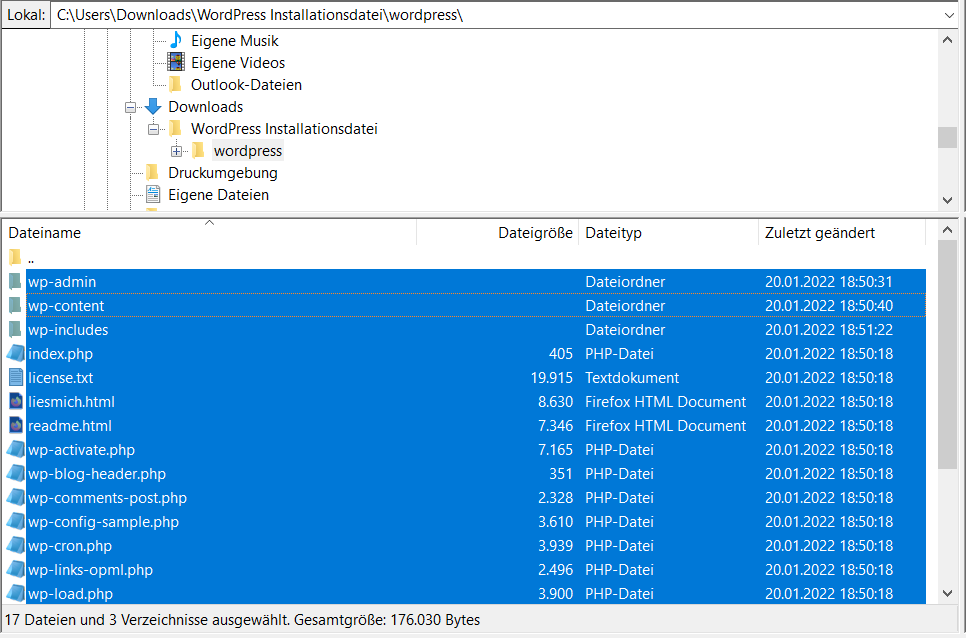Click the Eigene Musik music note icon
Image resolution: width=966 pixels, height=638 pixels.
[176, 41]
